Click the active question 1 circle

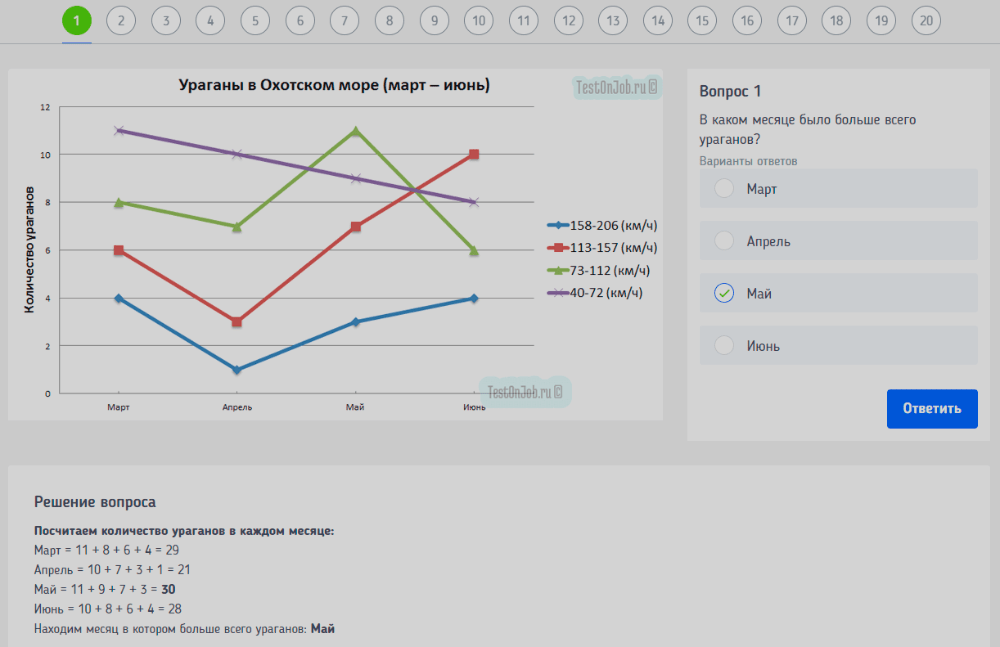click(x=76, y=21)
